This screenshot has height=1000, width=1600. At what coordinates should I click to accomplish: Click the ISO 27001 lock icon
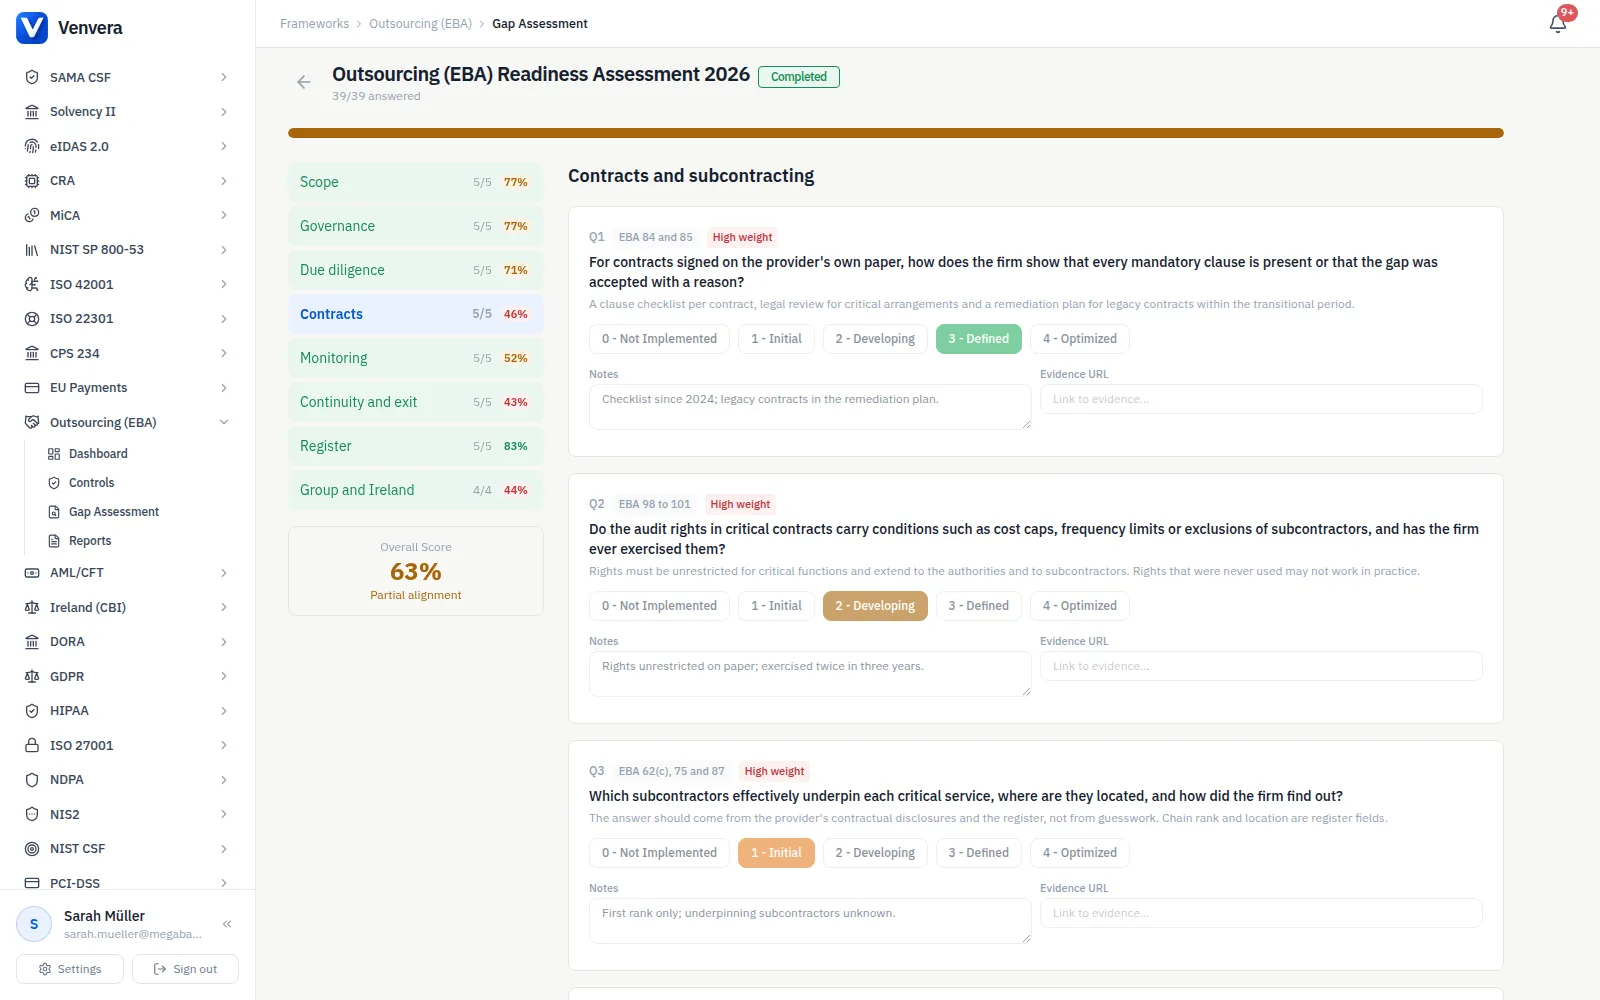coord(32,745)
